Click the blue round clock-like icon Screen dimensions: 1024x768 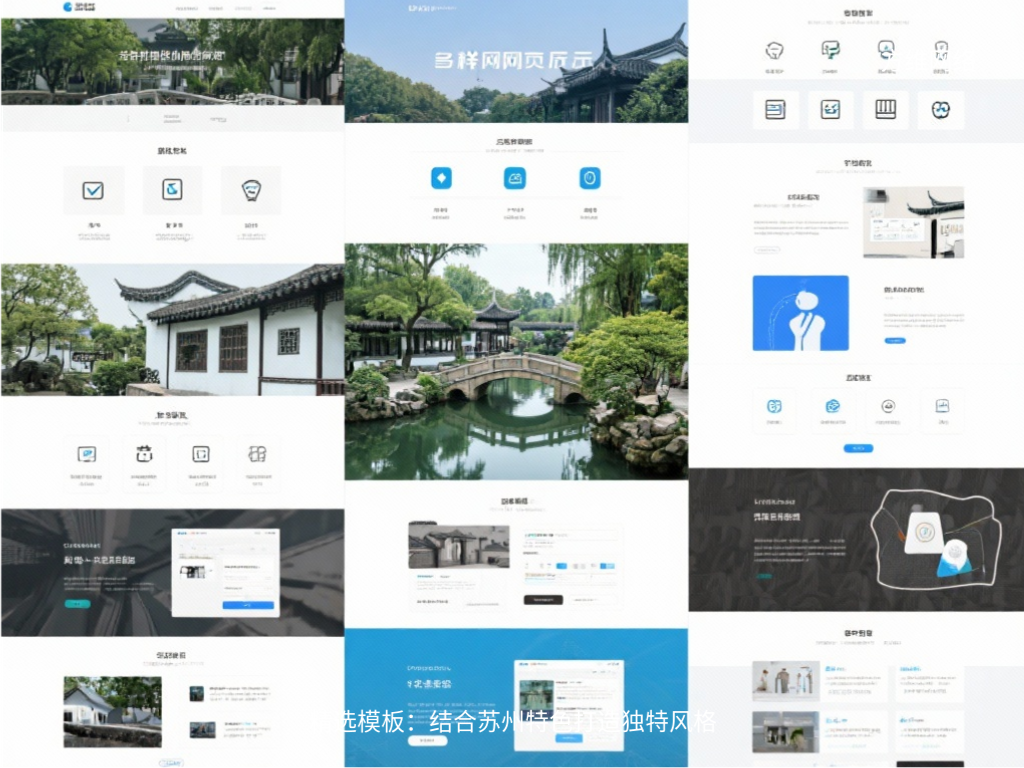tap(590, 178)
